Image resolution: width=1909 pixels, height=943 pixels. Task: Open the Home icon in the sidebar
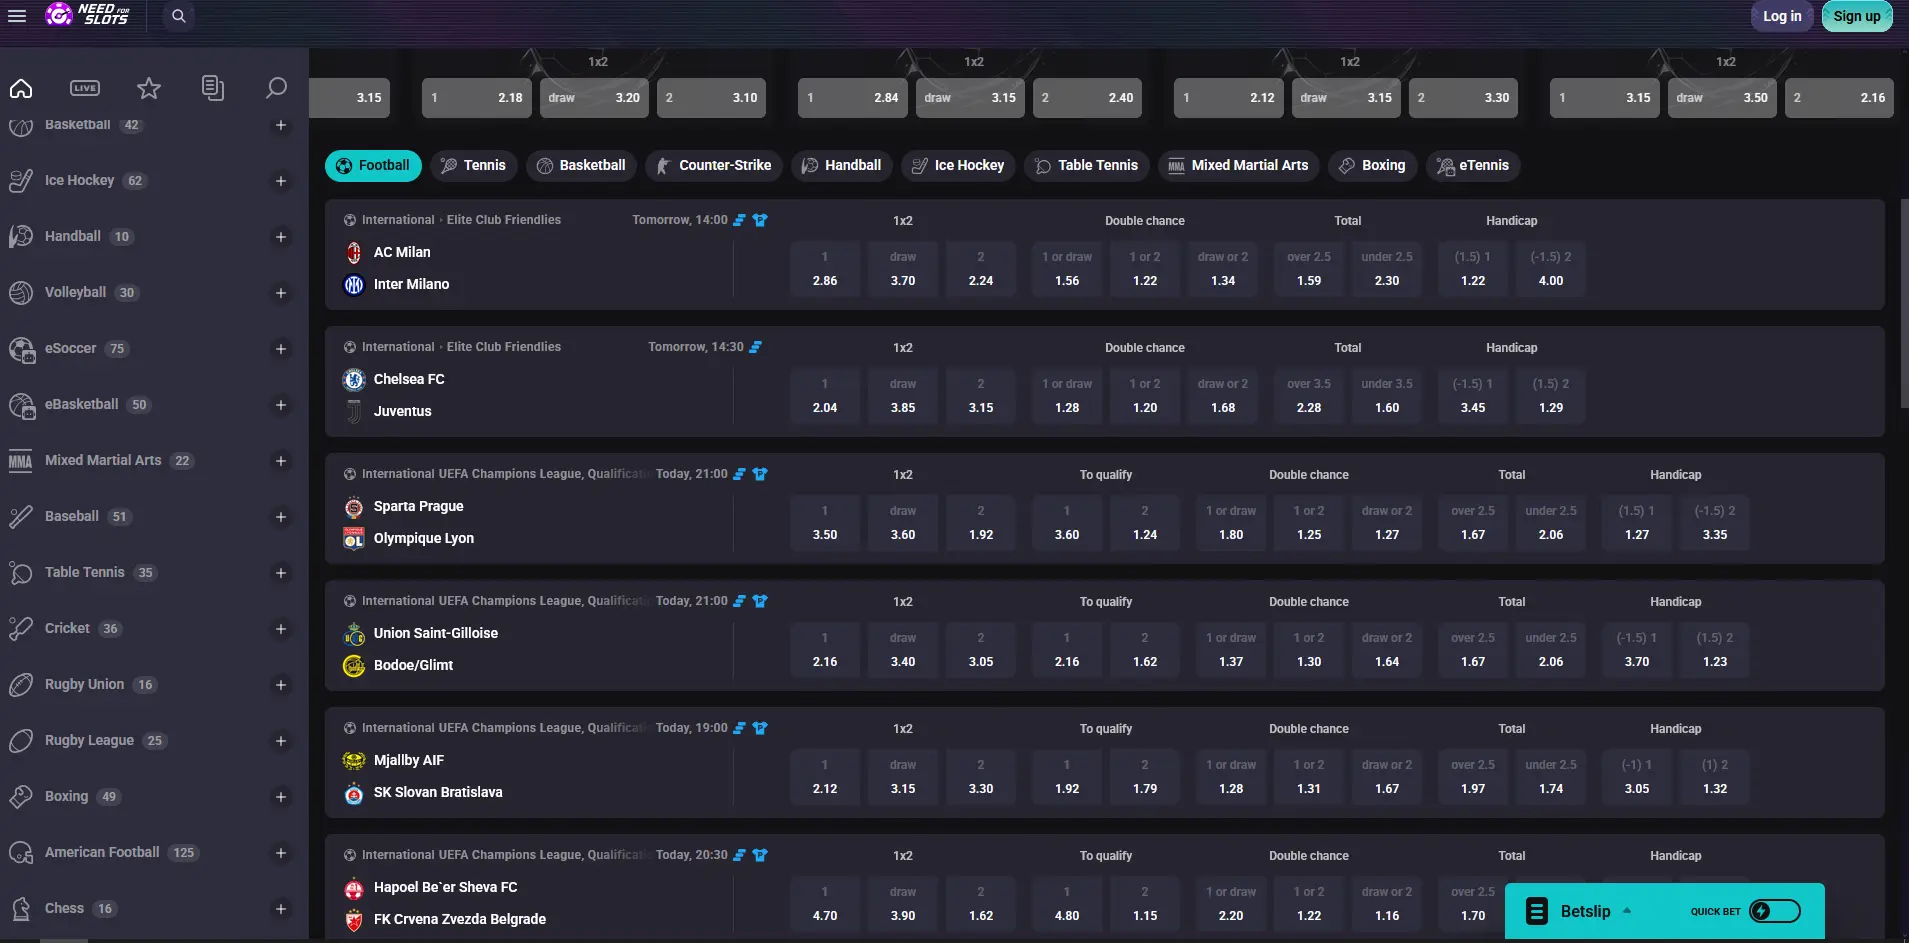(21, 88)
